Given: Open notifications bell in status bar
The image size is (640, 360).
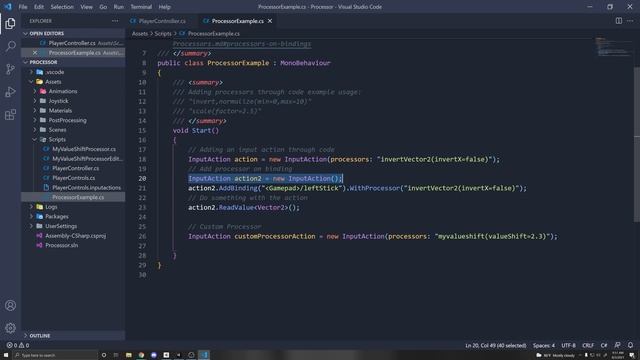Looking at the screenshot, I should pos(631,345).
